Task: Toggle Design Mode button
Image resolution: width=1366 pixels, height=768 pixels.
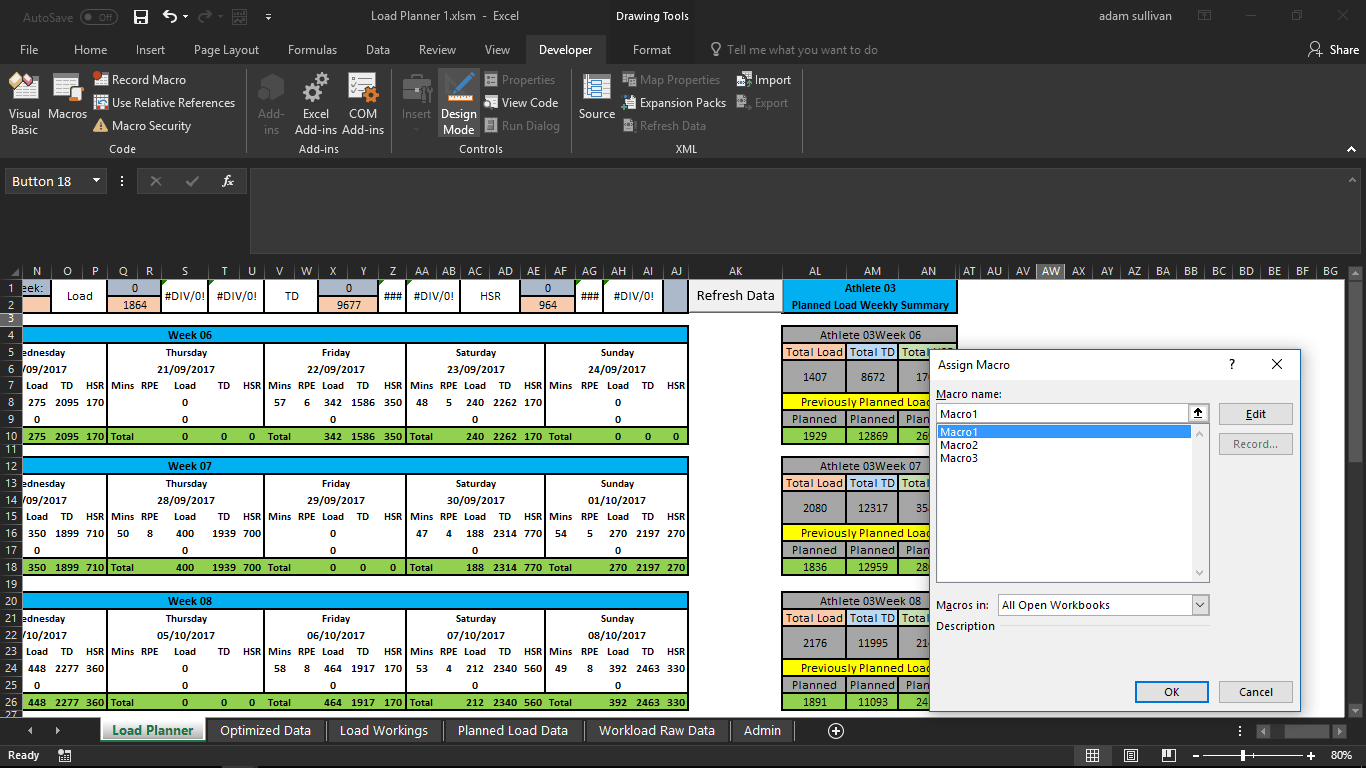Action: (459, 104)
